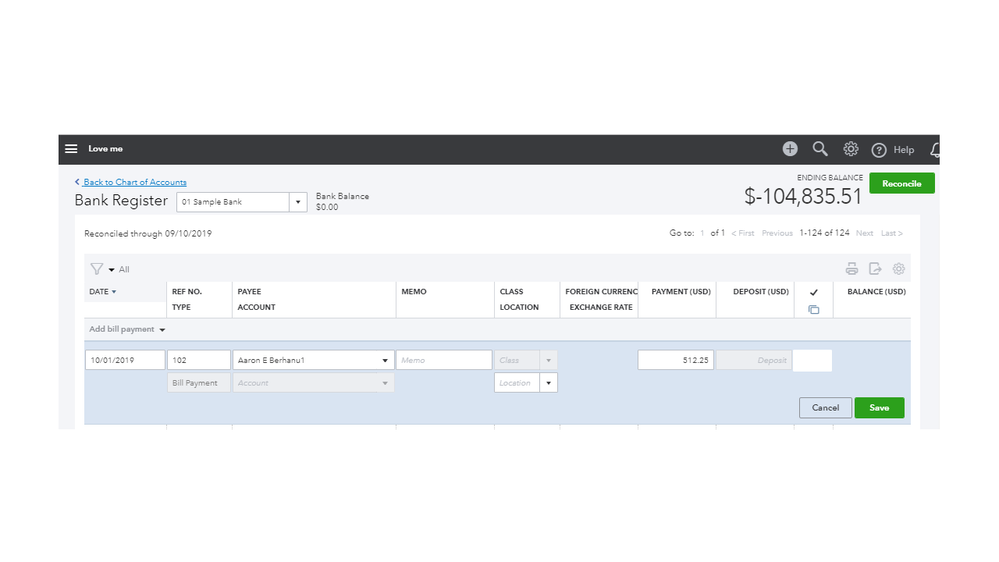Click the plus Create icon
The image size is (999, 562).
(x=790, y=149)
